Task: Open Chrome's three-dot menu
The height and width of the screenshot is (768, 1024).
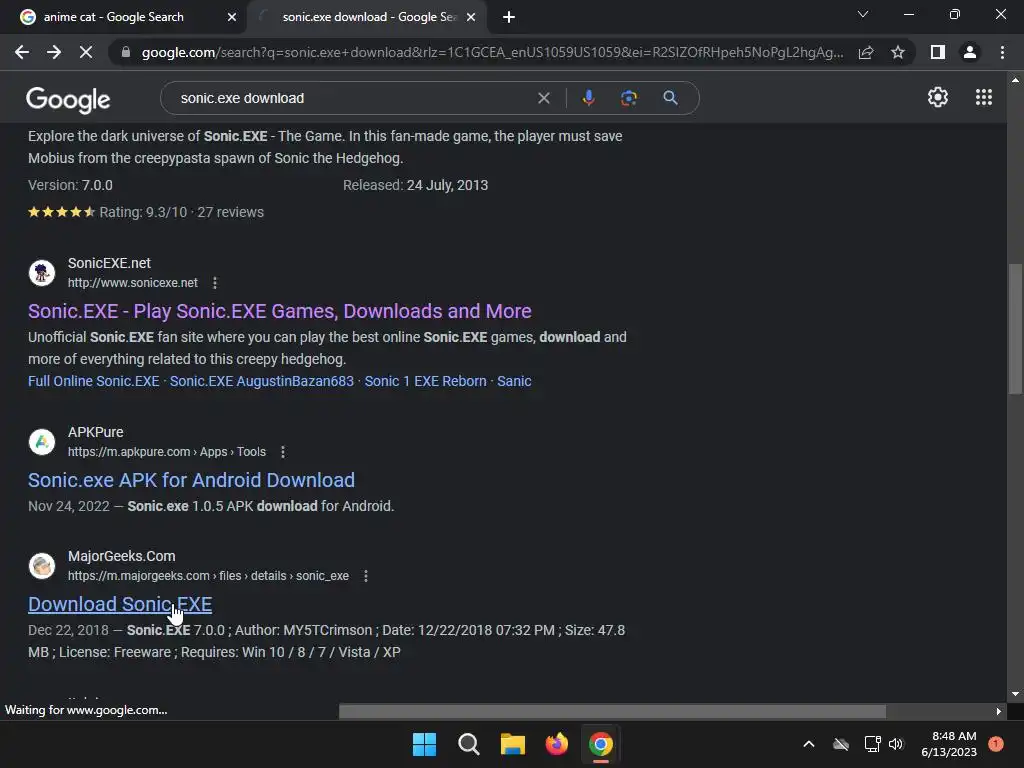Action: tap(1002, 52)
